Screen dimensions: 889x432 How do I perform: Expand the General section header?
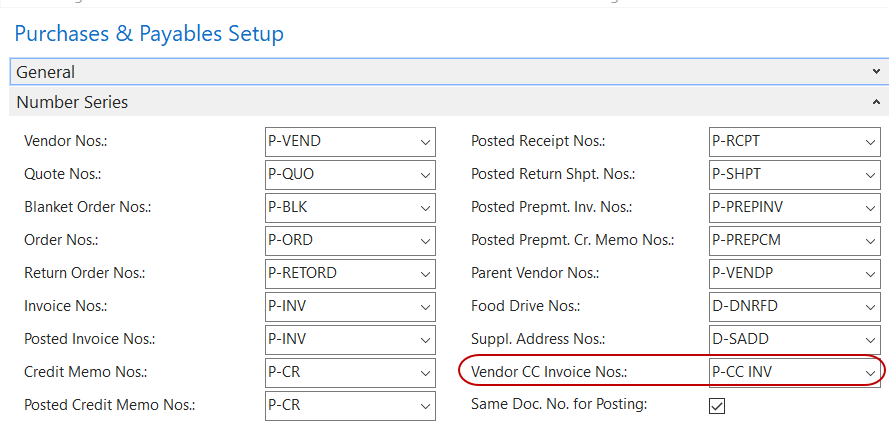pyautogui.click(x=444, y=72)
